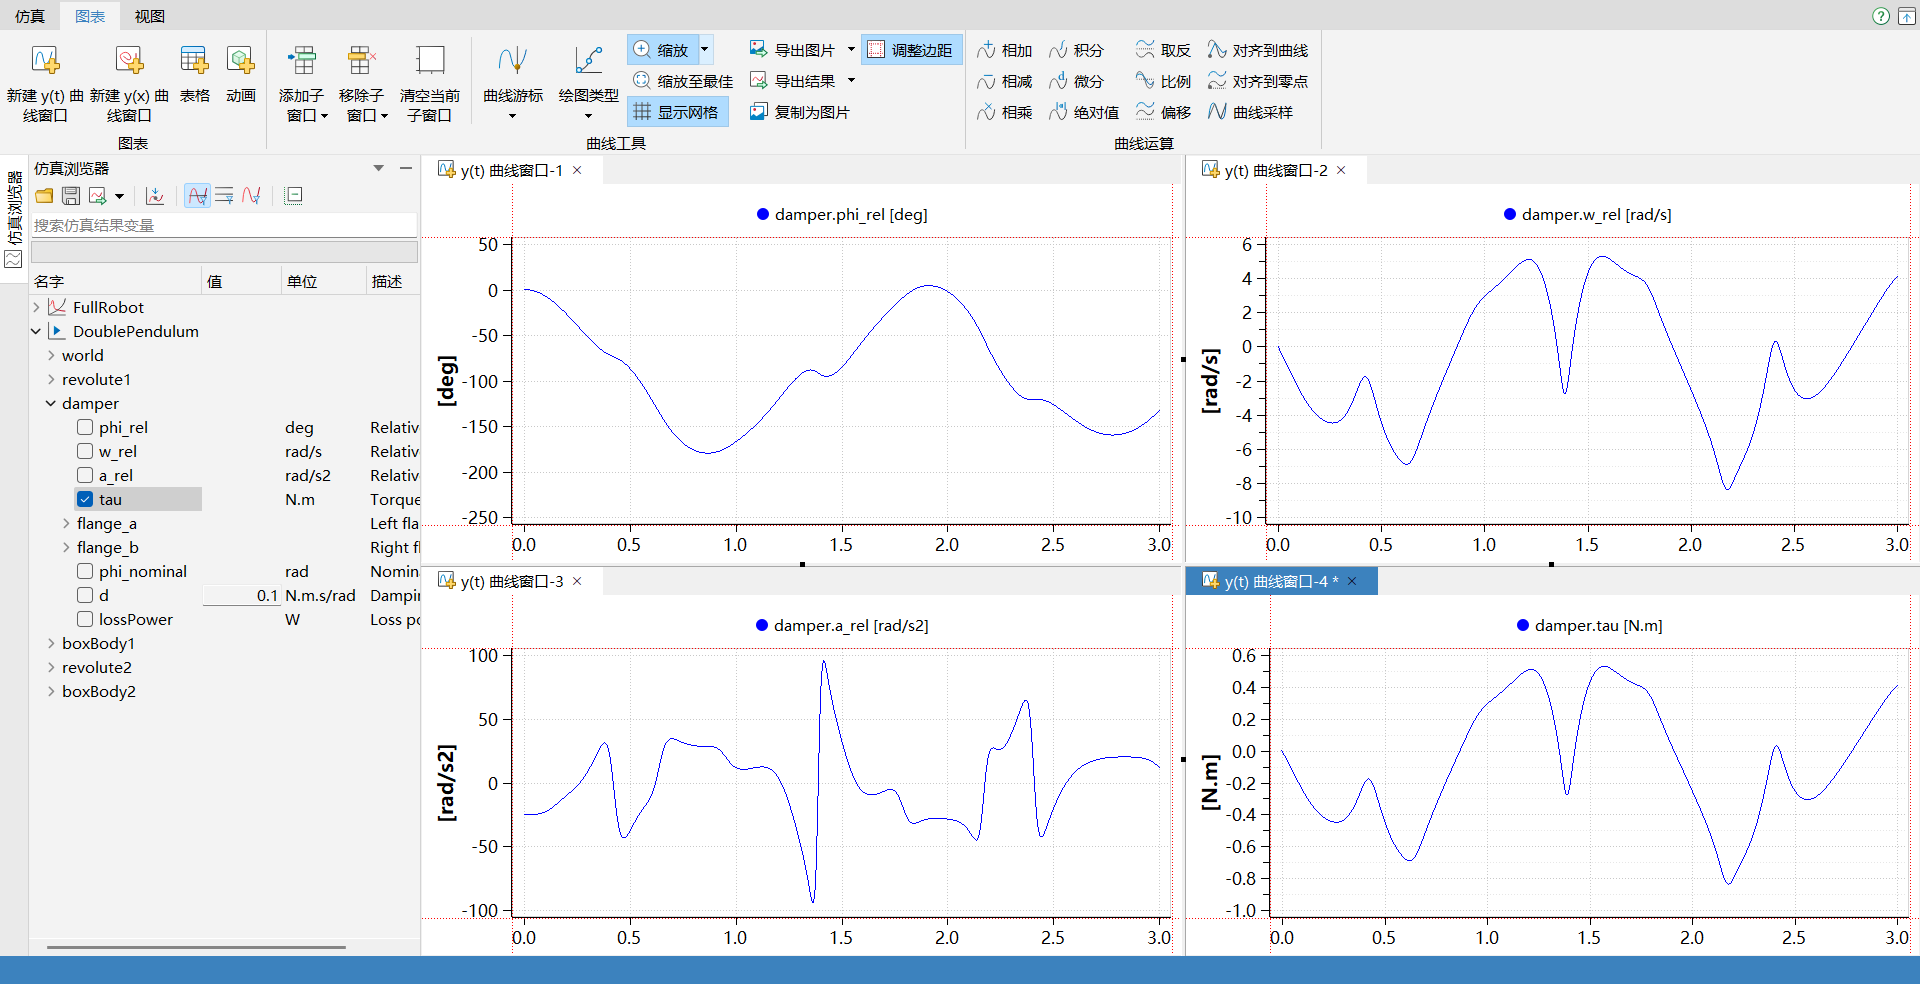The height and width of the screenshot is (984, 1920).
Task: Click the 清空当前子窗口 icon
Action: [x=430, y=62]
